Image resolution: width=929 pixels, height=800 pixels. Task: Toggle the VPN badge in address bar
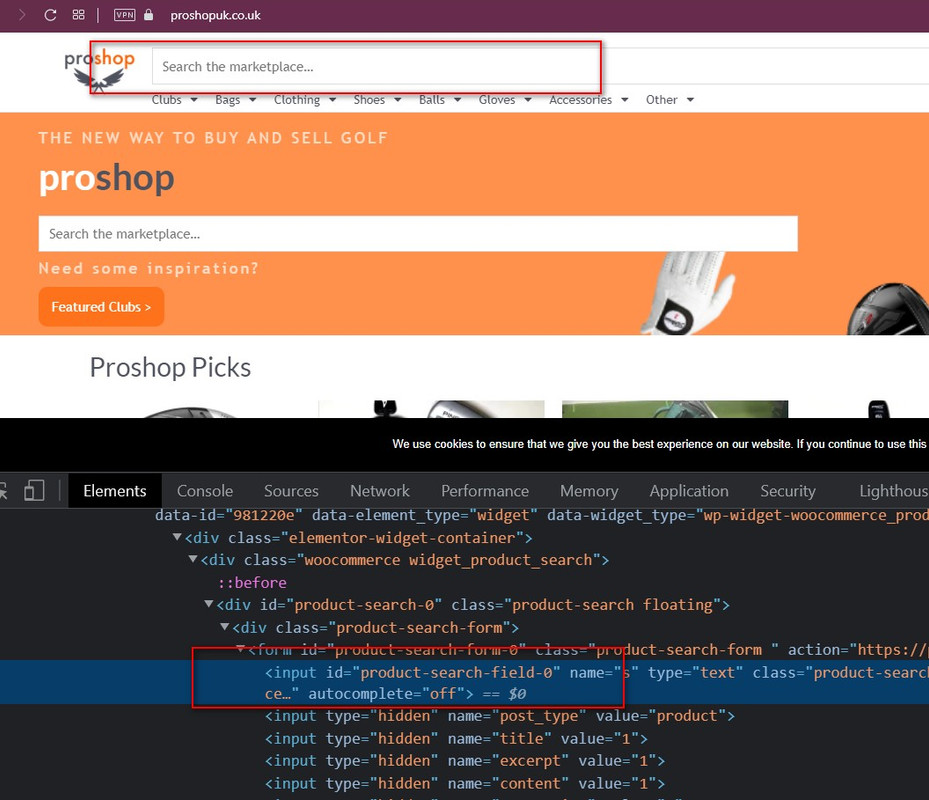tap(124, 15)
